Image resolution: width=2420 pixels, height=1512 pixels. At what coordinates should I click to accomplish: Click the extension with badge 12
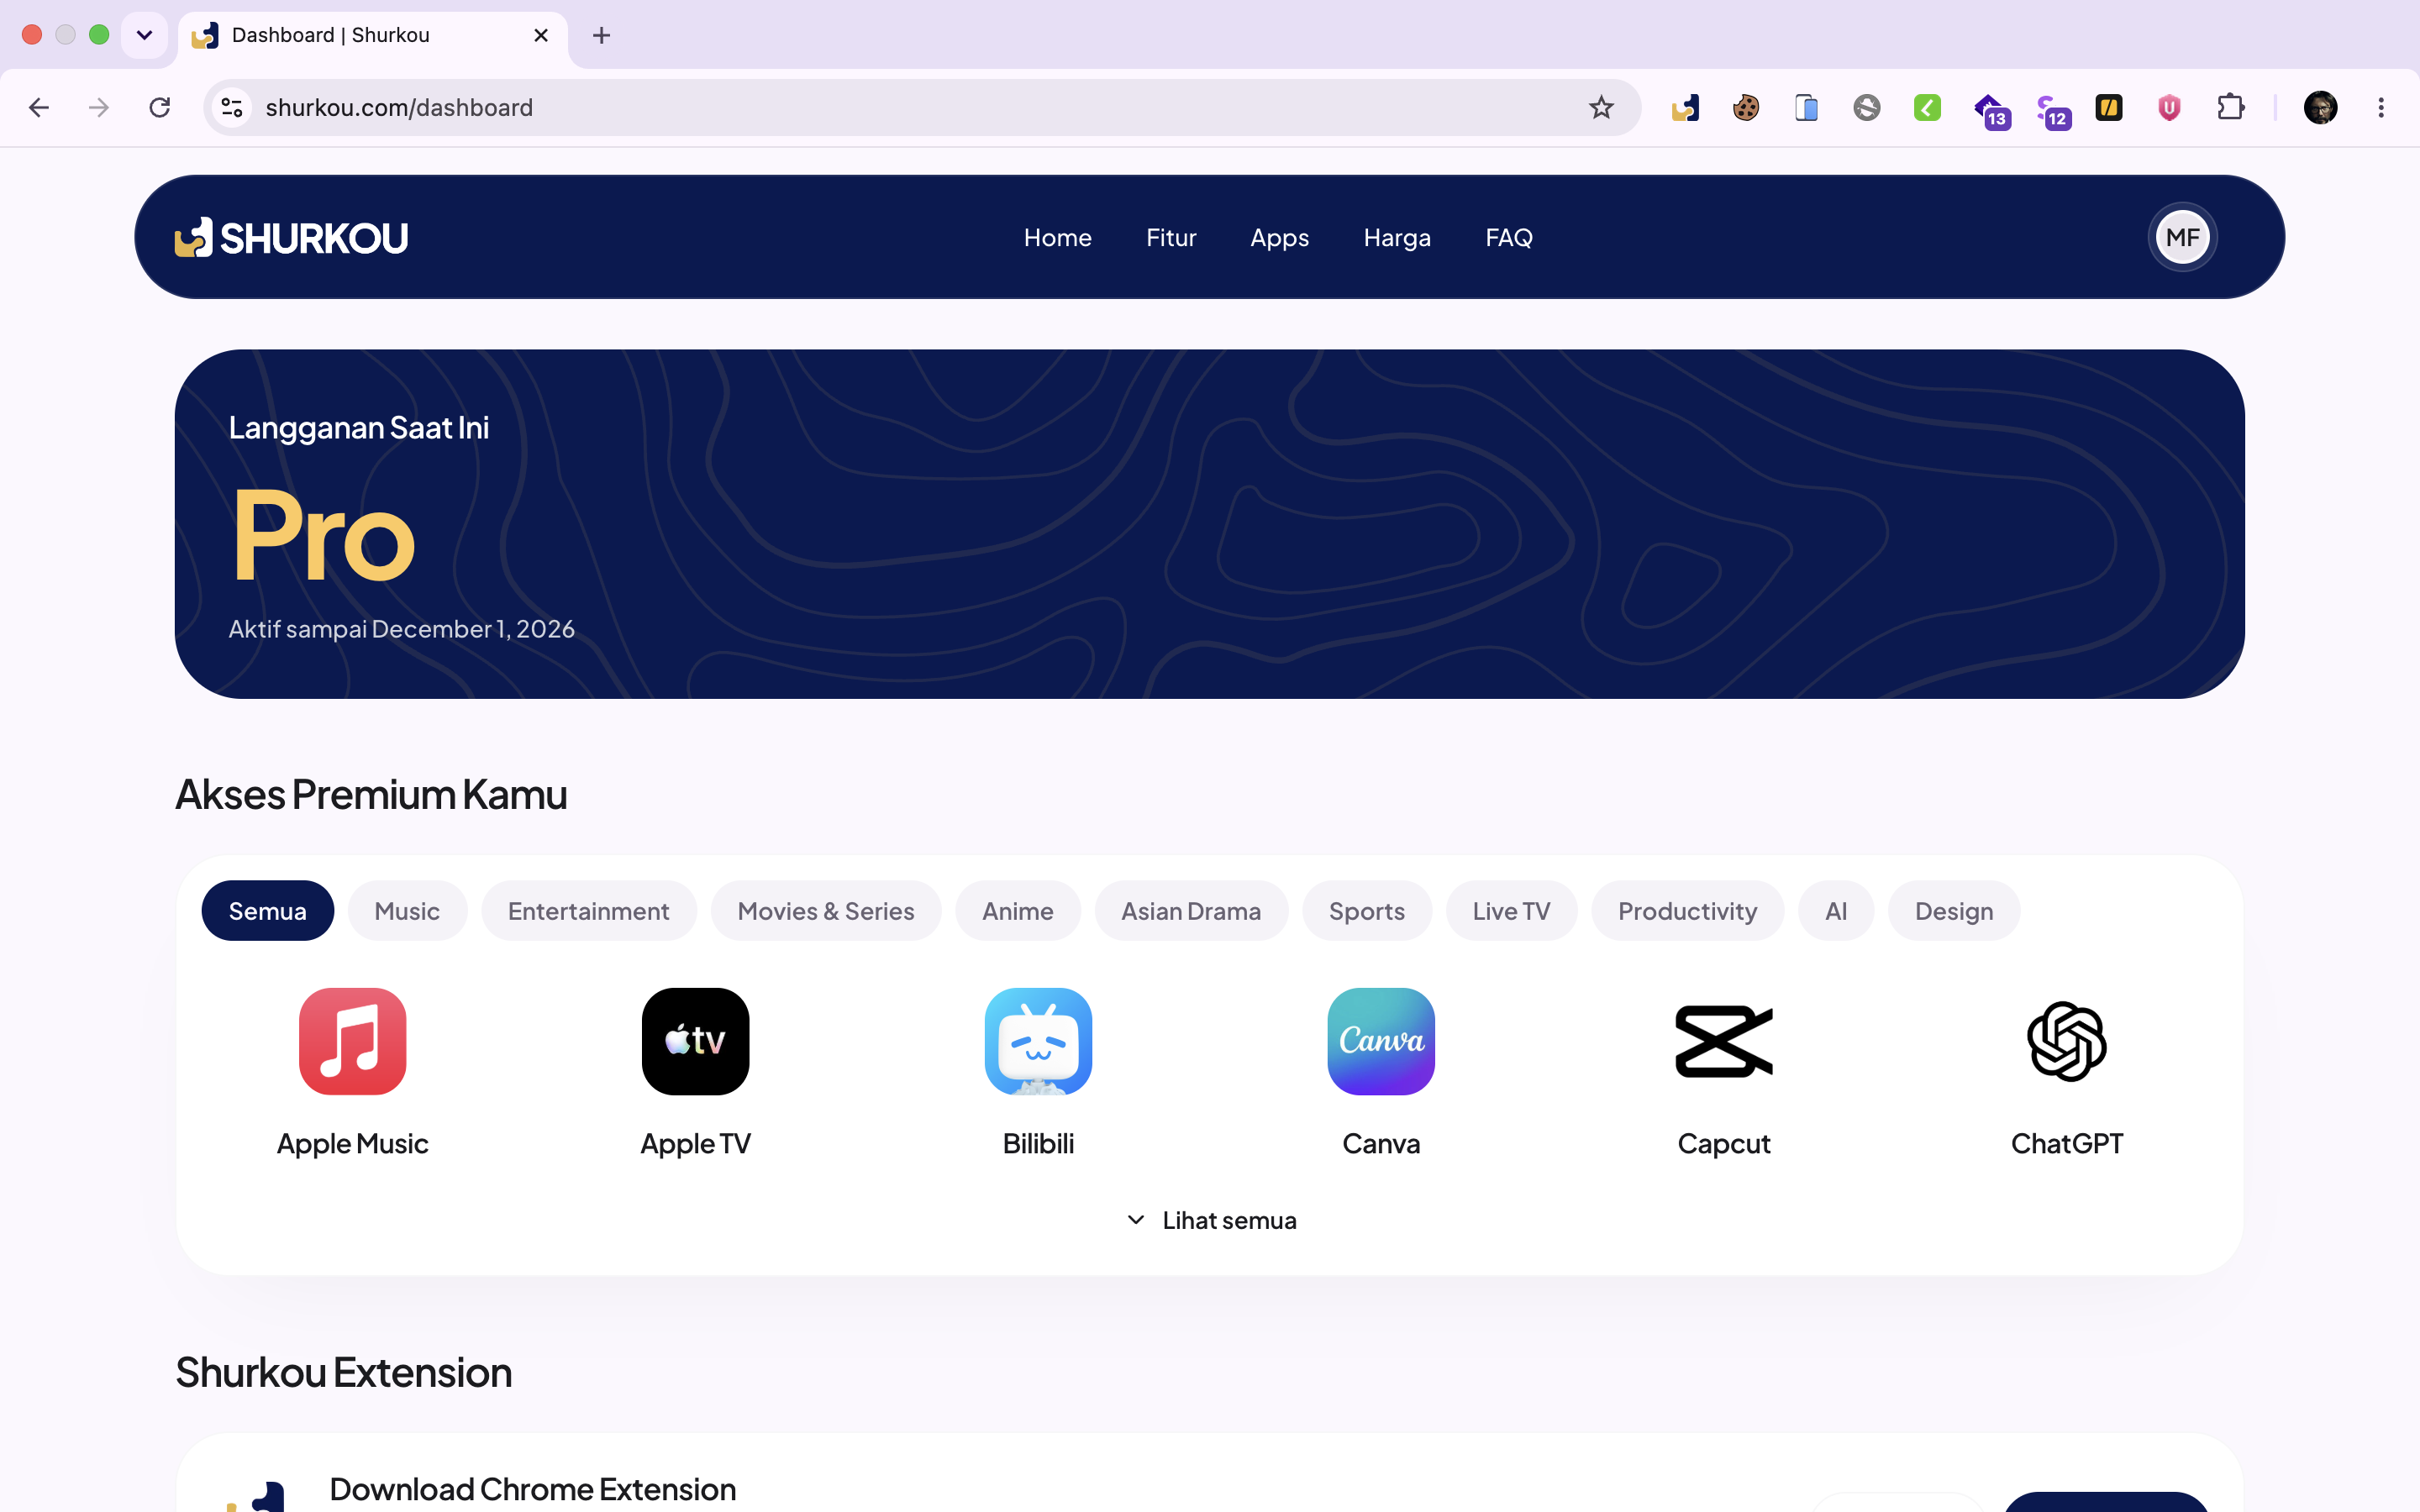pos(2052,110)
